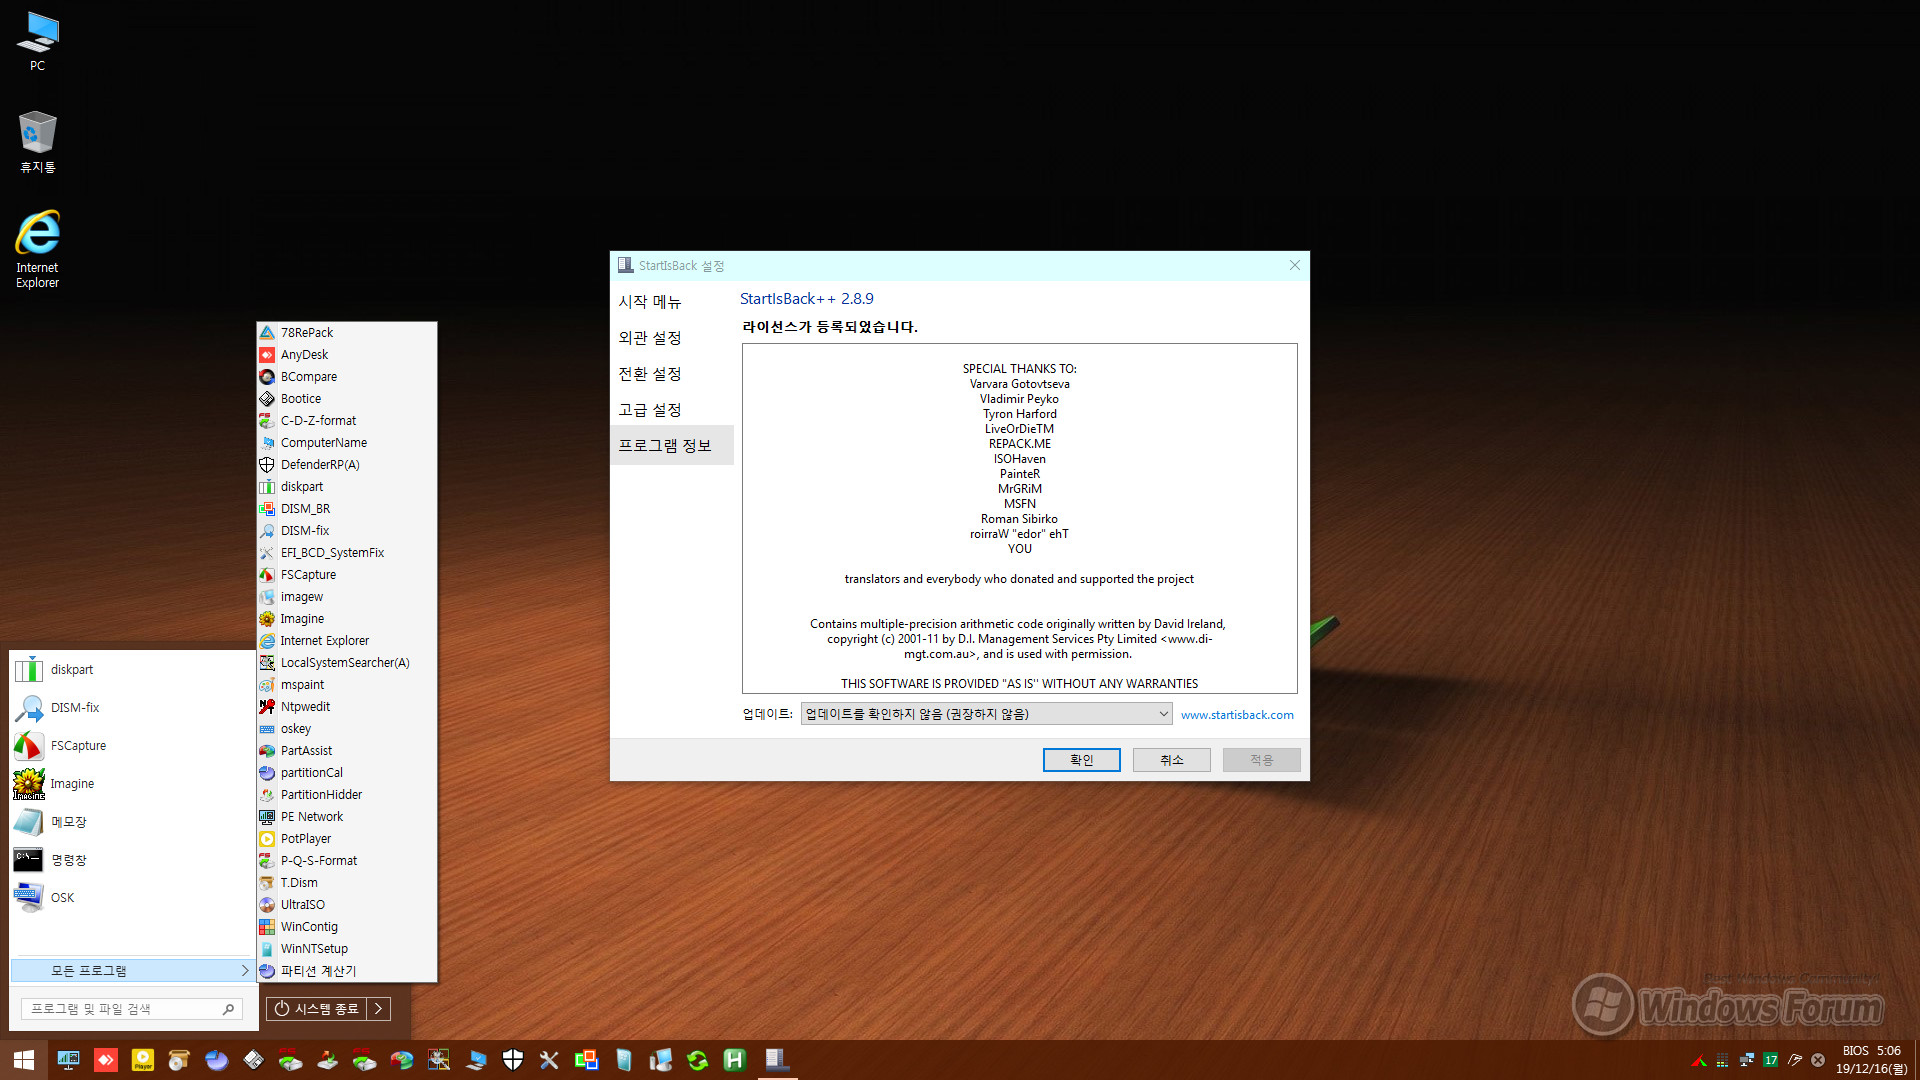Screen dimensions: 1920x1080
Task: Click 확인 button in StartIsBack dialog
Action: tap(1082, 760)
